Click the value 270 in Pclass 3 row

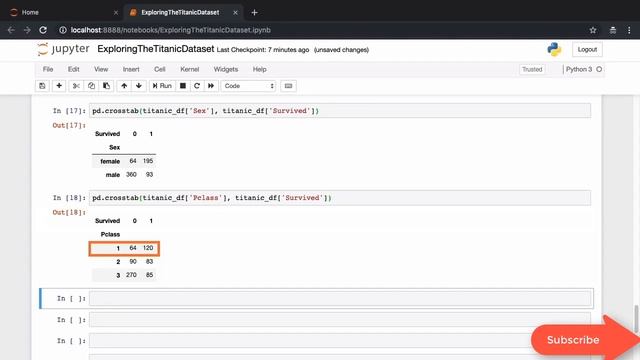pos(131,275)
